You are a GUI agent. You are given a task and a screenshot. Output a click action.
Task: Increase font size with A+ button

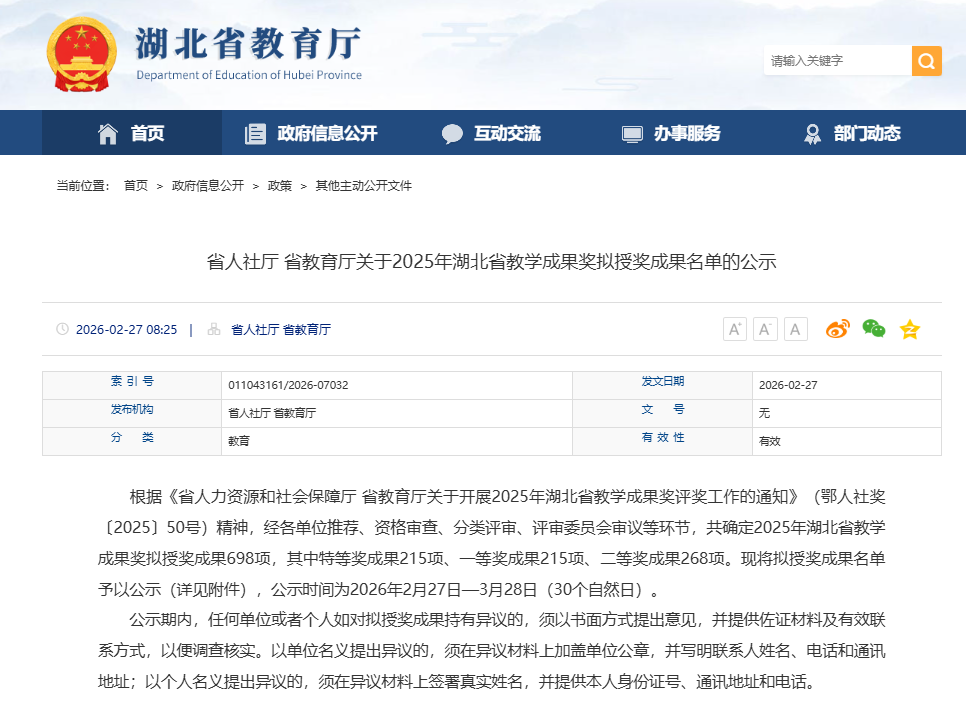734,329
